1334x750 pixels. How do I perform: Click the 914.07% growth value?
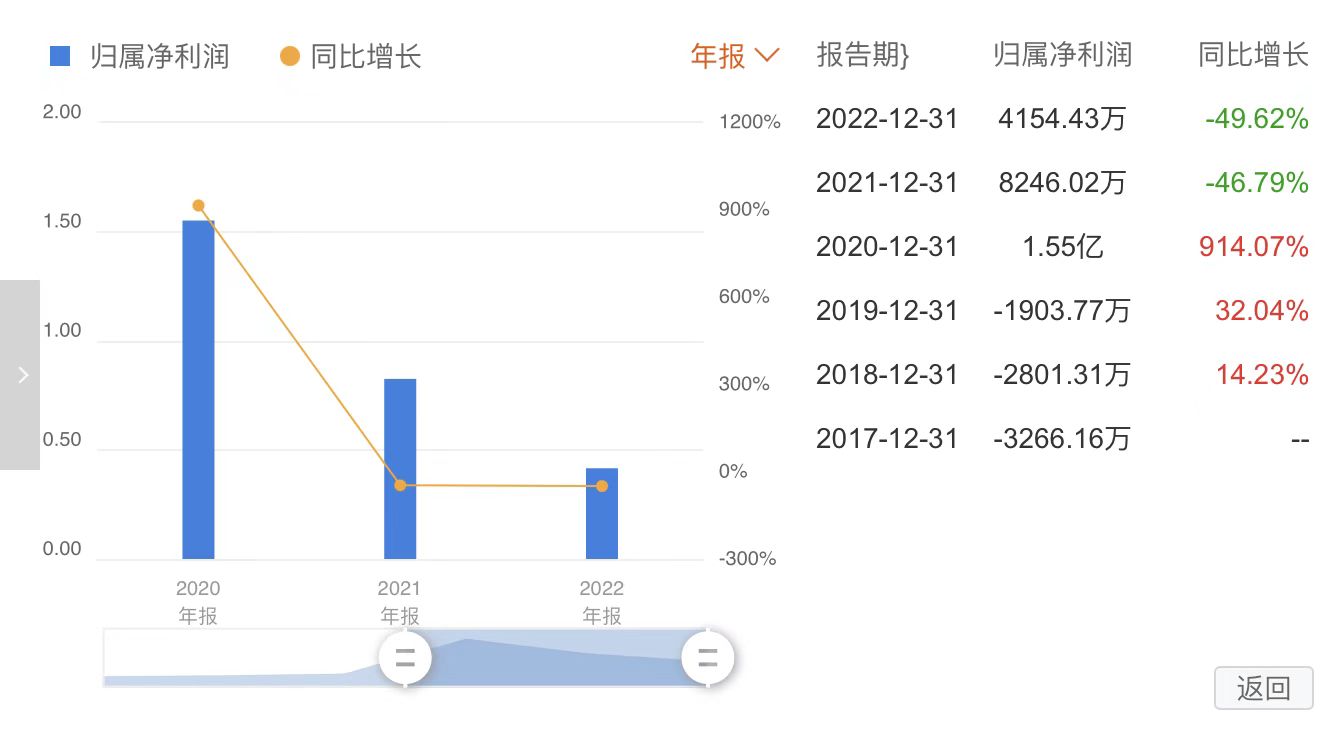click(x=1253, y=247)
